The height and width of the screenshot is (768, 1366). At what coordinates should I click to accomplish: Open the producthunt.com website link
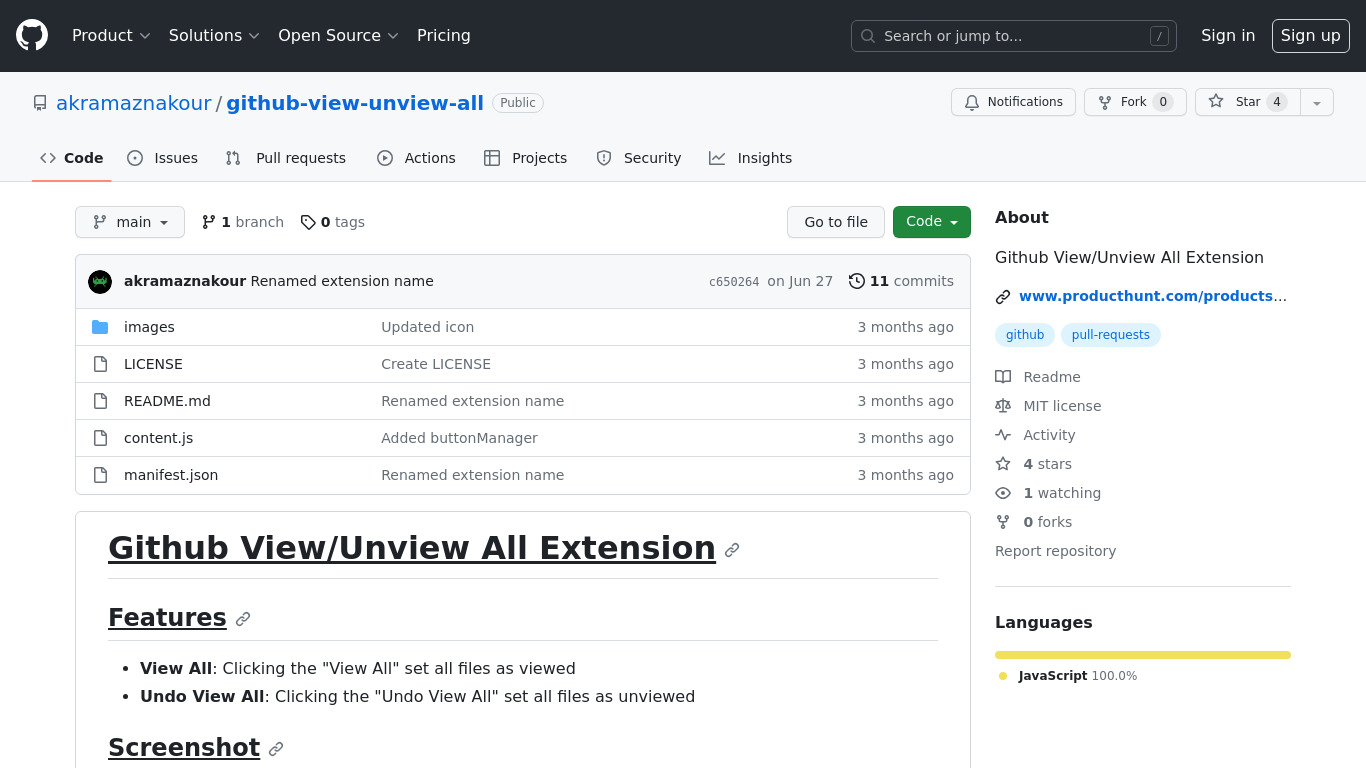pyautogui.click(x=1153, y=296)
